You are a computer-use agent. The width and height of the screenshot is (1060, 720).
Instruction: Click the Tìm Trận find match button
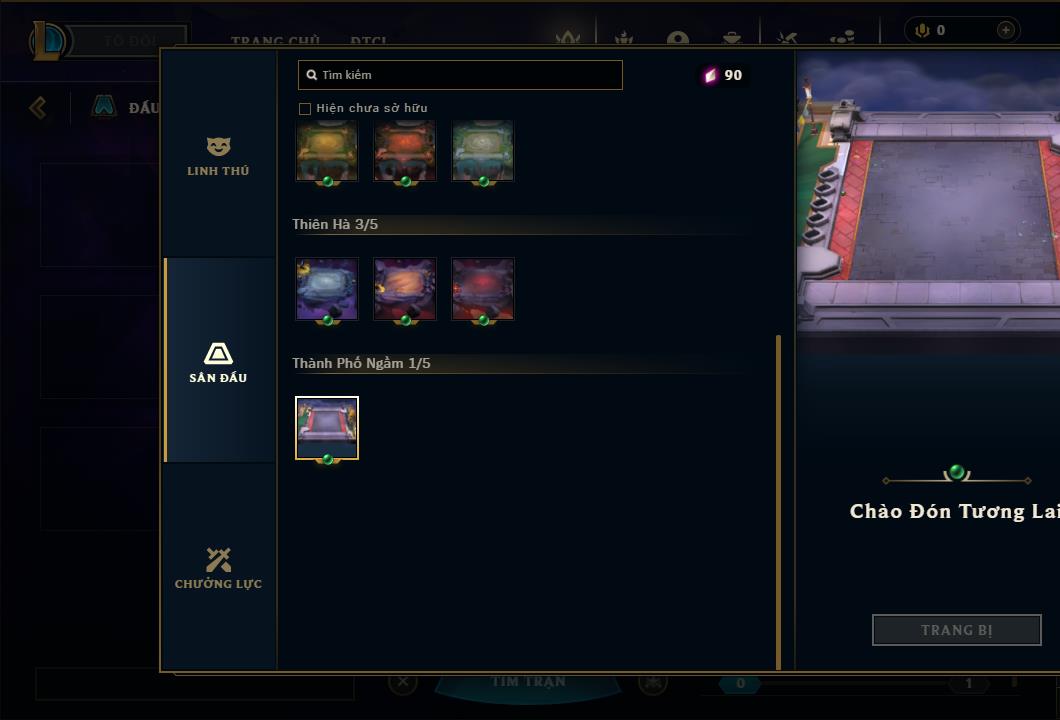tap(528, 682)
